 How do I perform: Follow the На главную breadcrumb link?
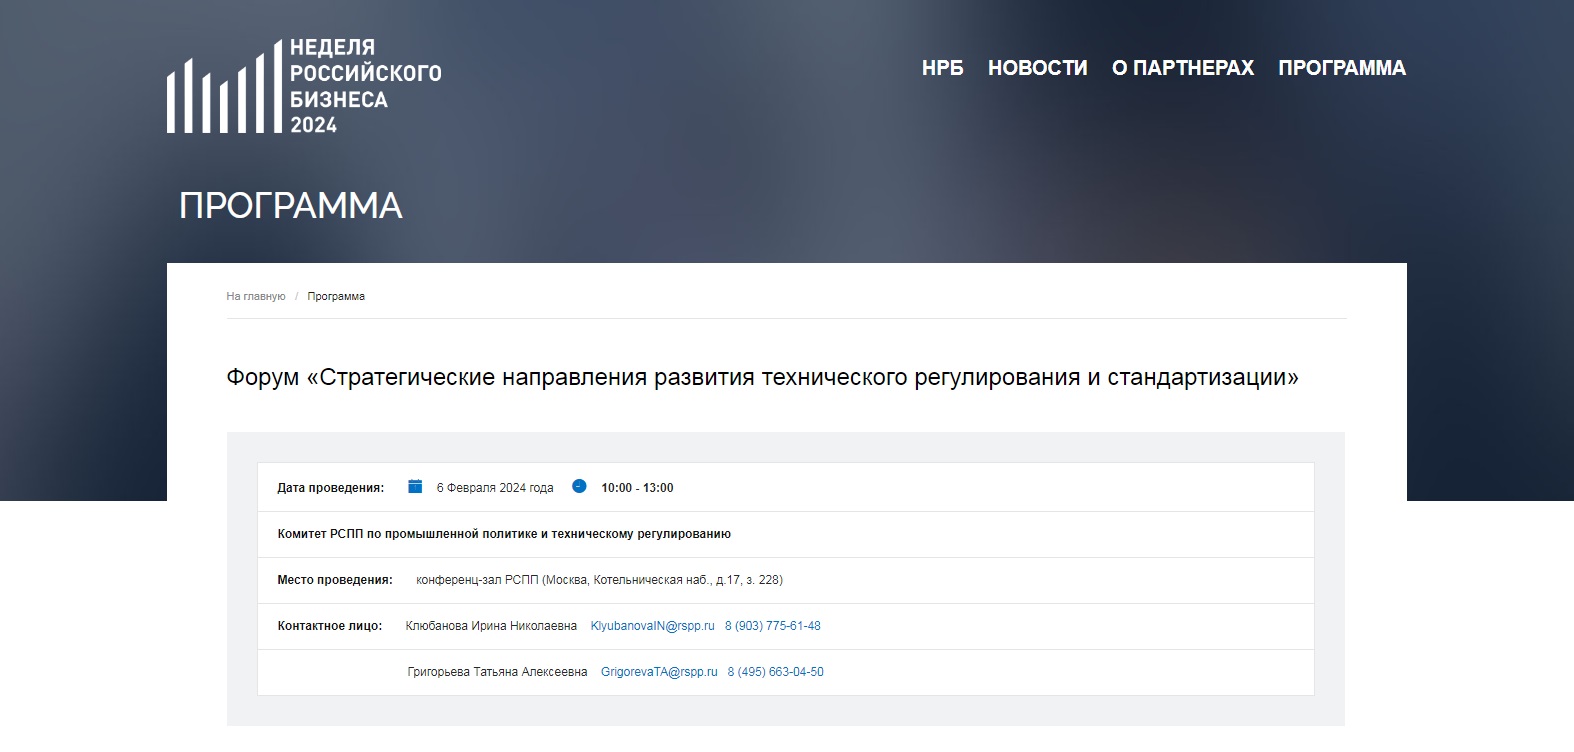(x=256, y=296)
